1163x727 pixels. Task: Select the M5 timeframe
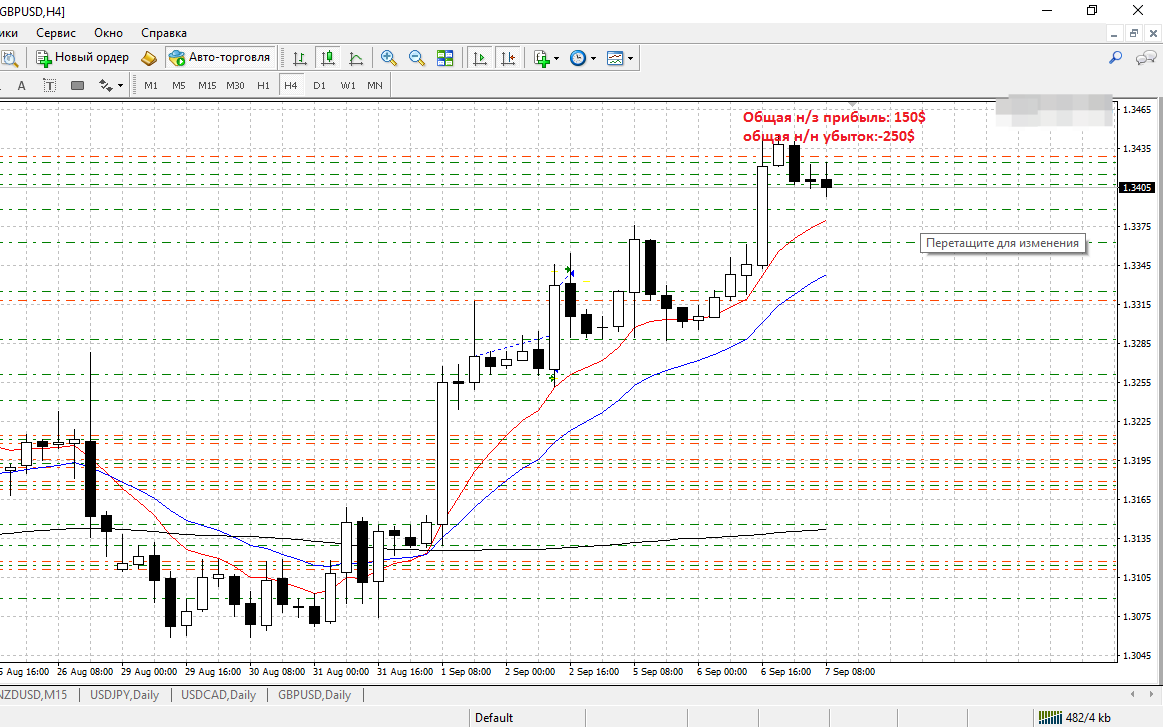pyautogui.click(x=179, y=85)
